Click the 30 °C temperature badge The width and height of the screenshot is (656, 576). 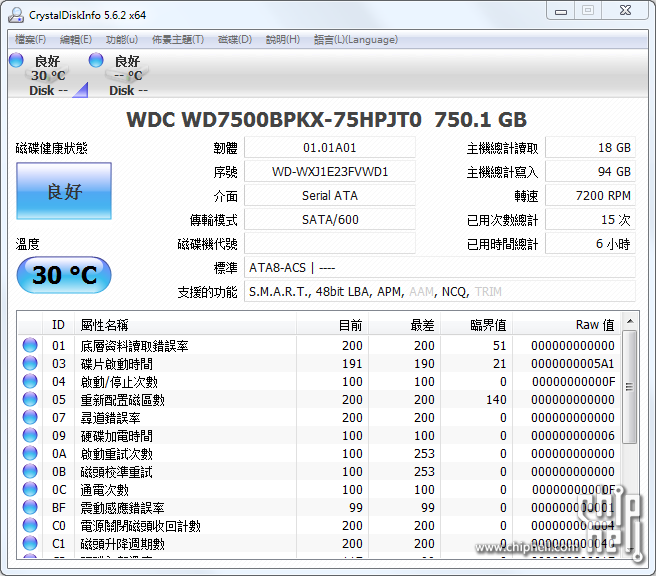click(64, 275)
